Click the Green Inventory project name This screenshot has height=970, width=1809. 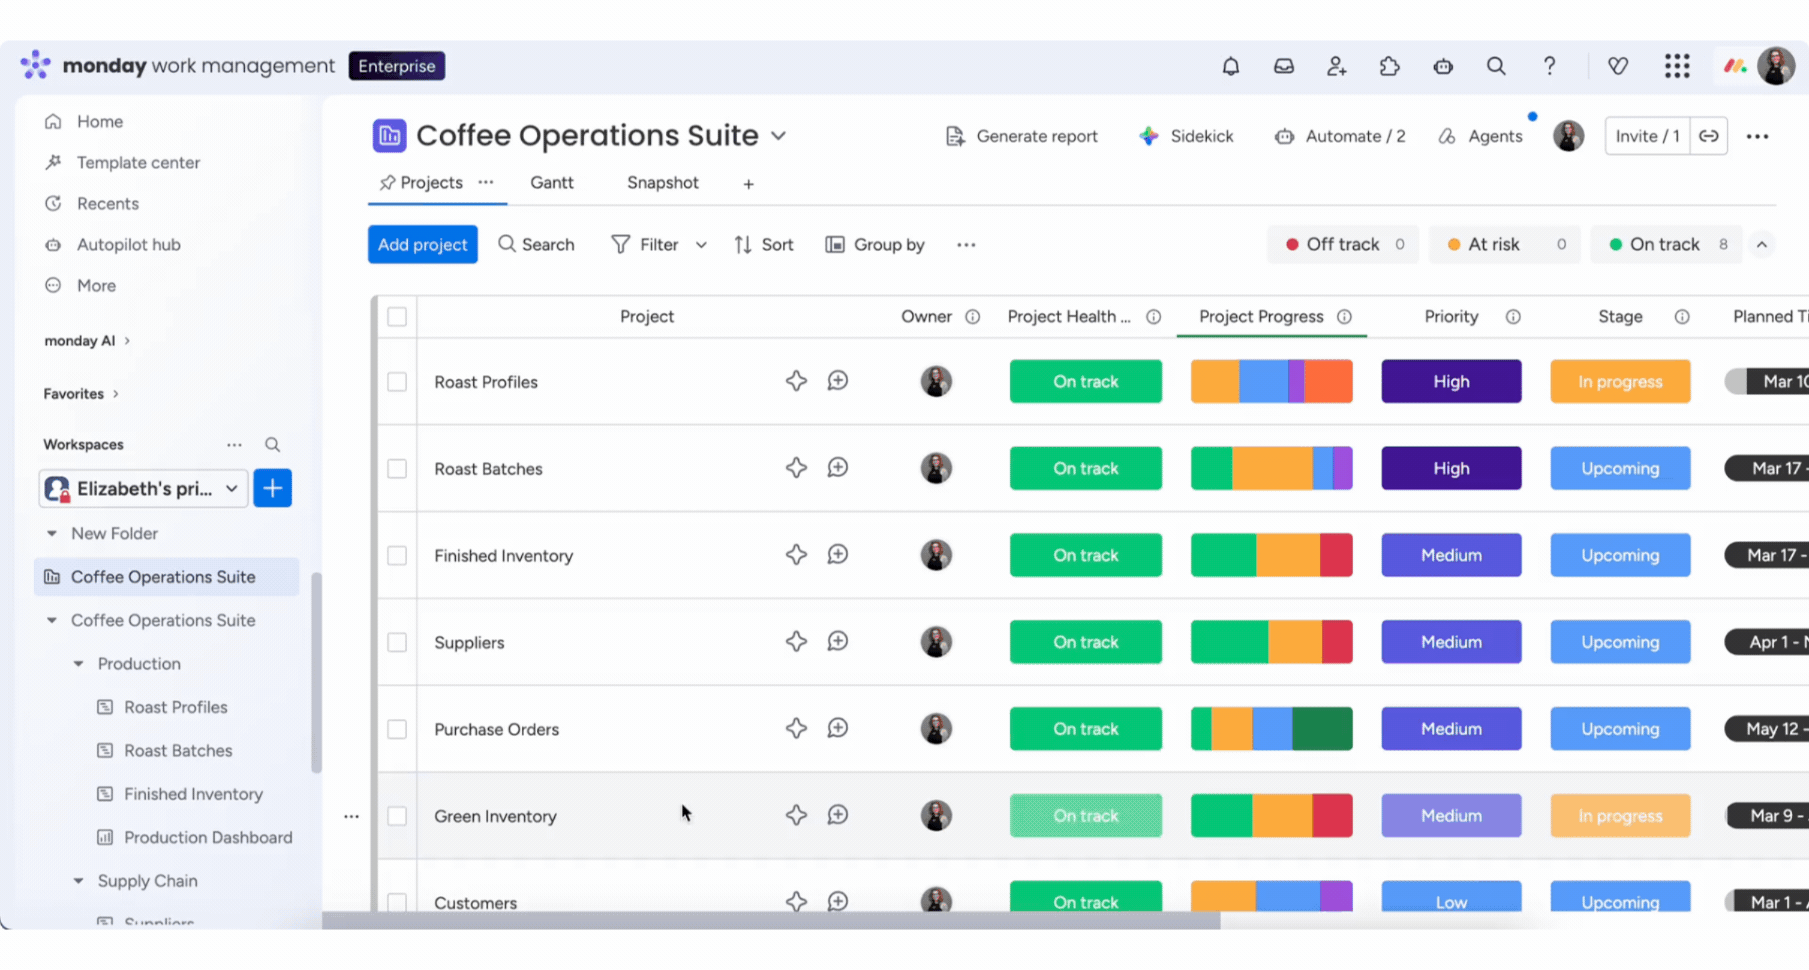[495, 817]
